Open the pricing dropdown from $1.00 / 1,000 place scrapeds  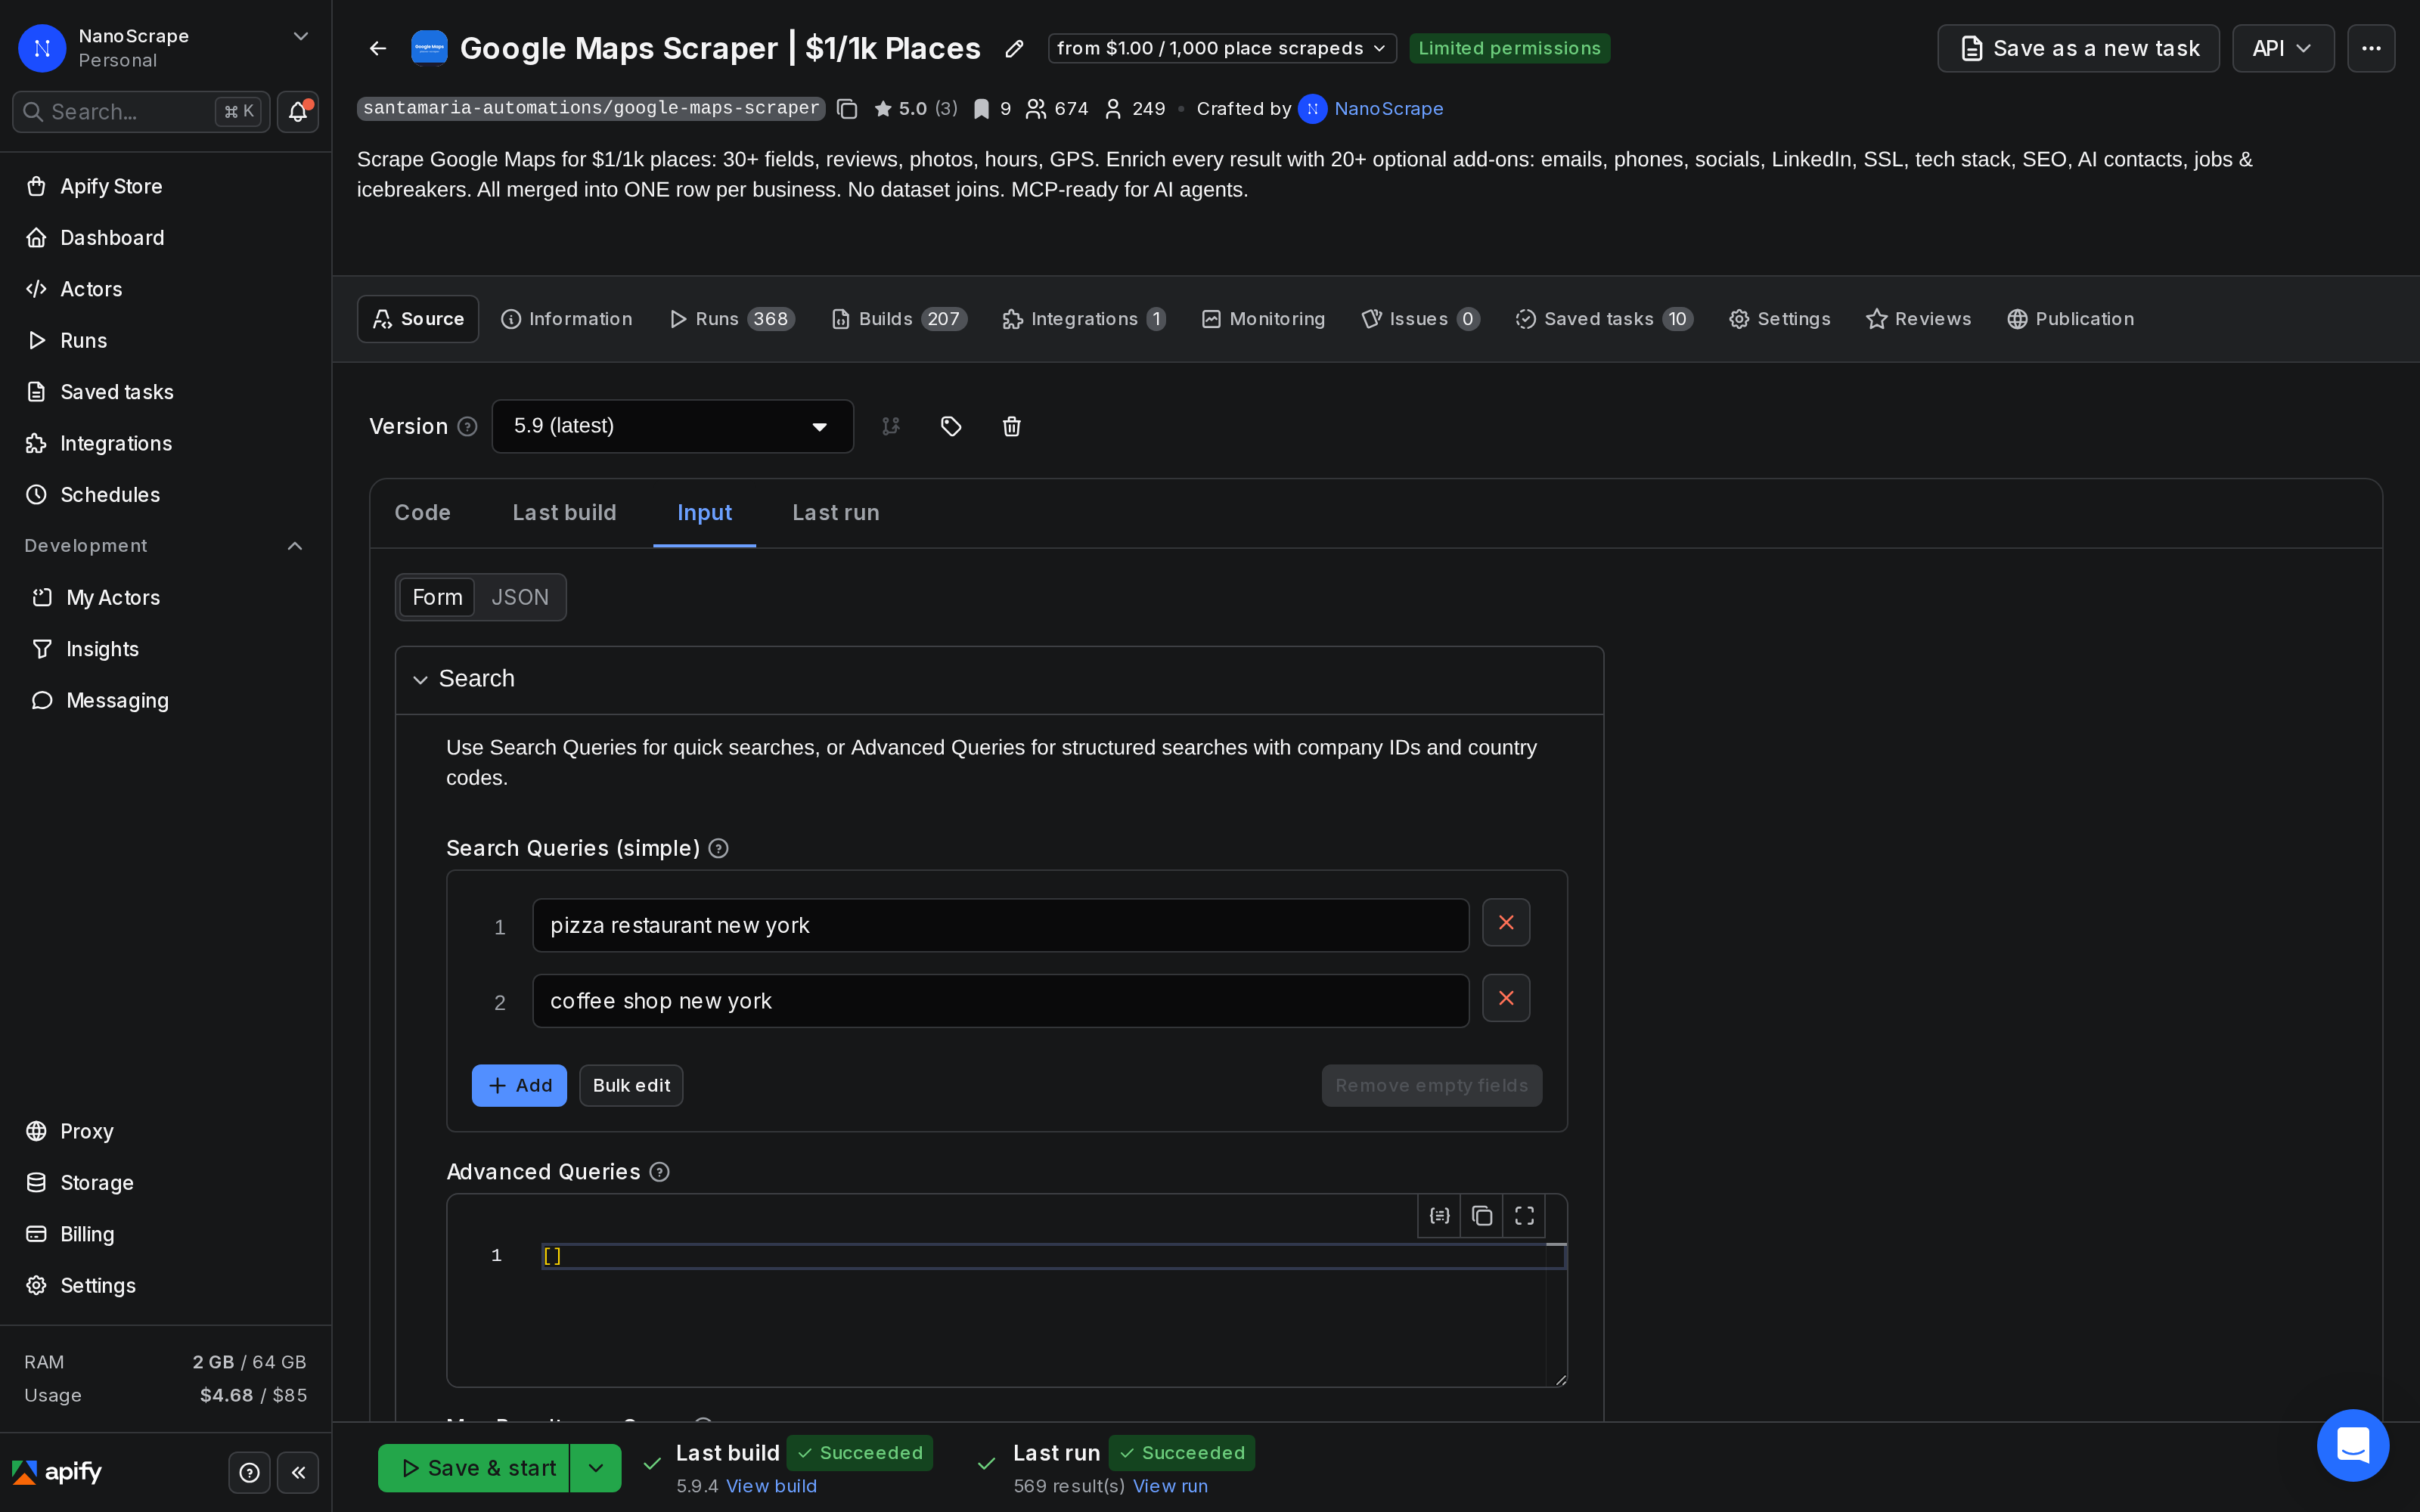1222,48
